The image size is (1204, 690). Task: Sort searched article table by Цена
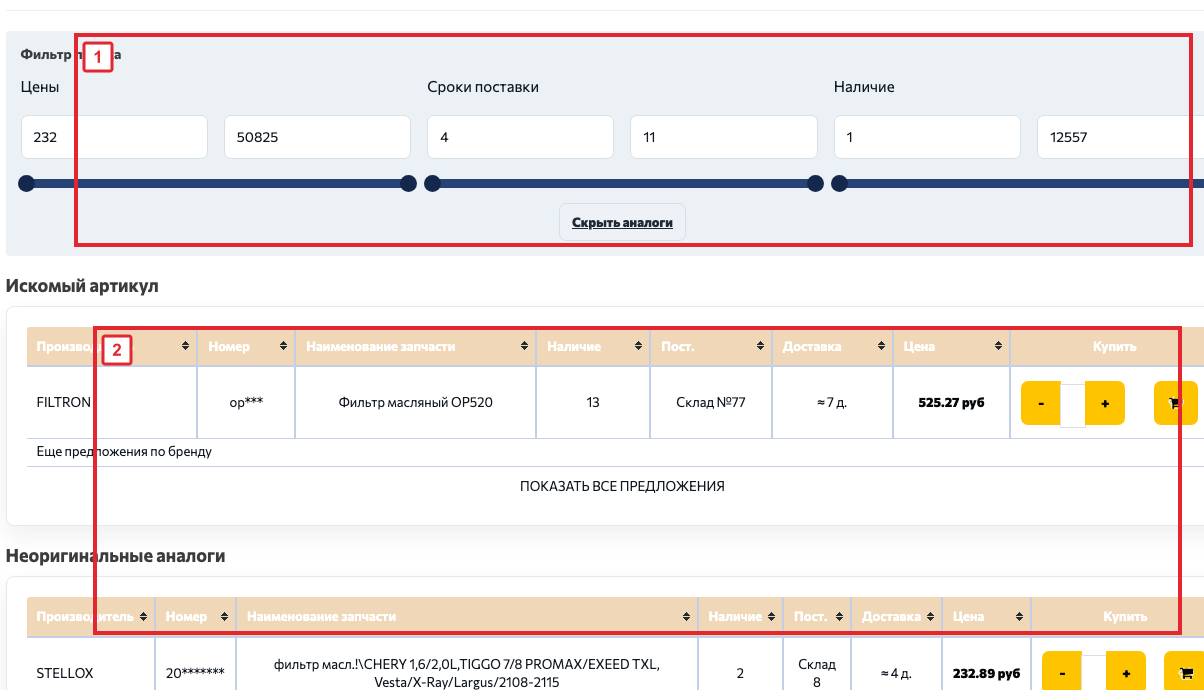pos(951,346)
